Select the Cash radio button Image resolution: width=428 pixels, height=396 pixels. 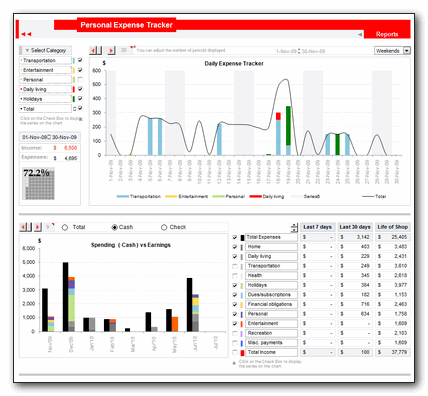(114, 227)
